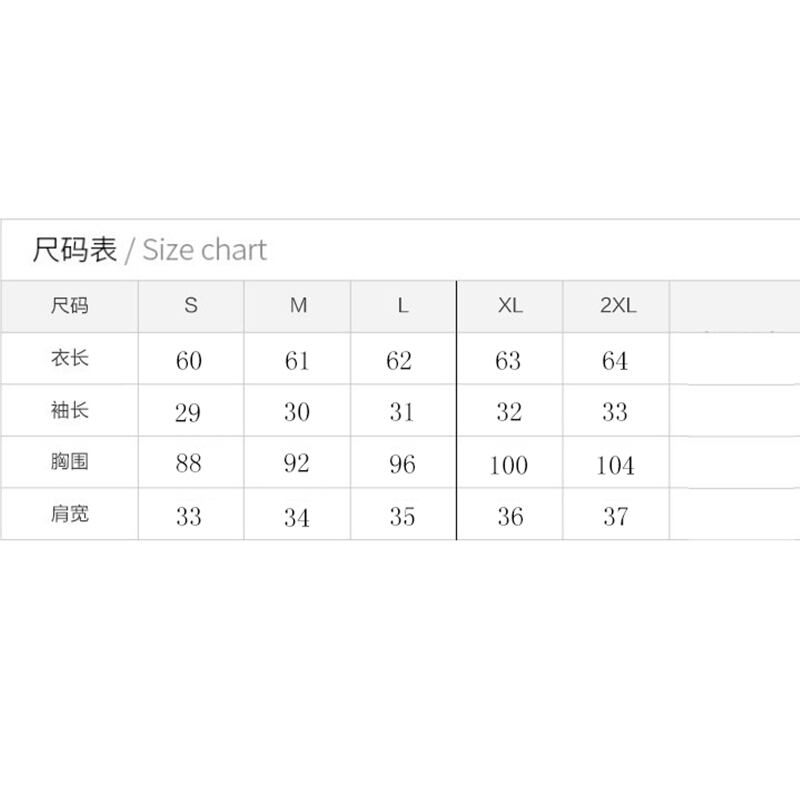The width and height of the screenshot is (800, 800).
Task: Select garment length 62 for L
Action: click(399, 361)
